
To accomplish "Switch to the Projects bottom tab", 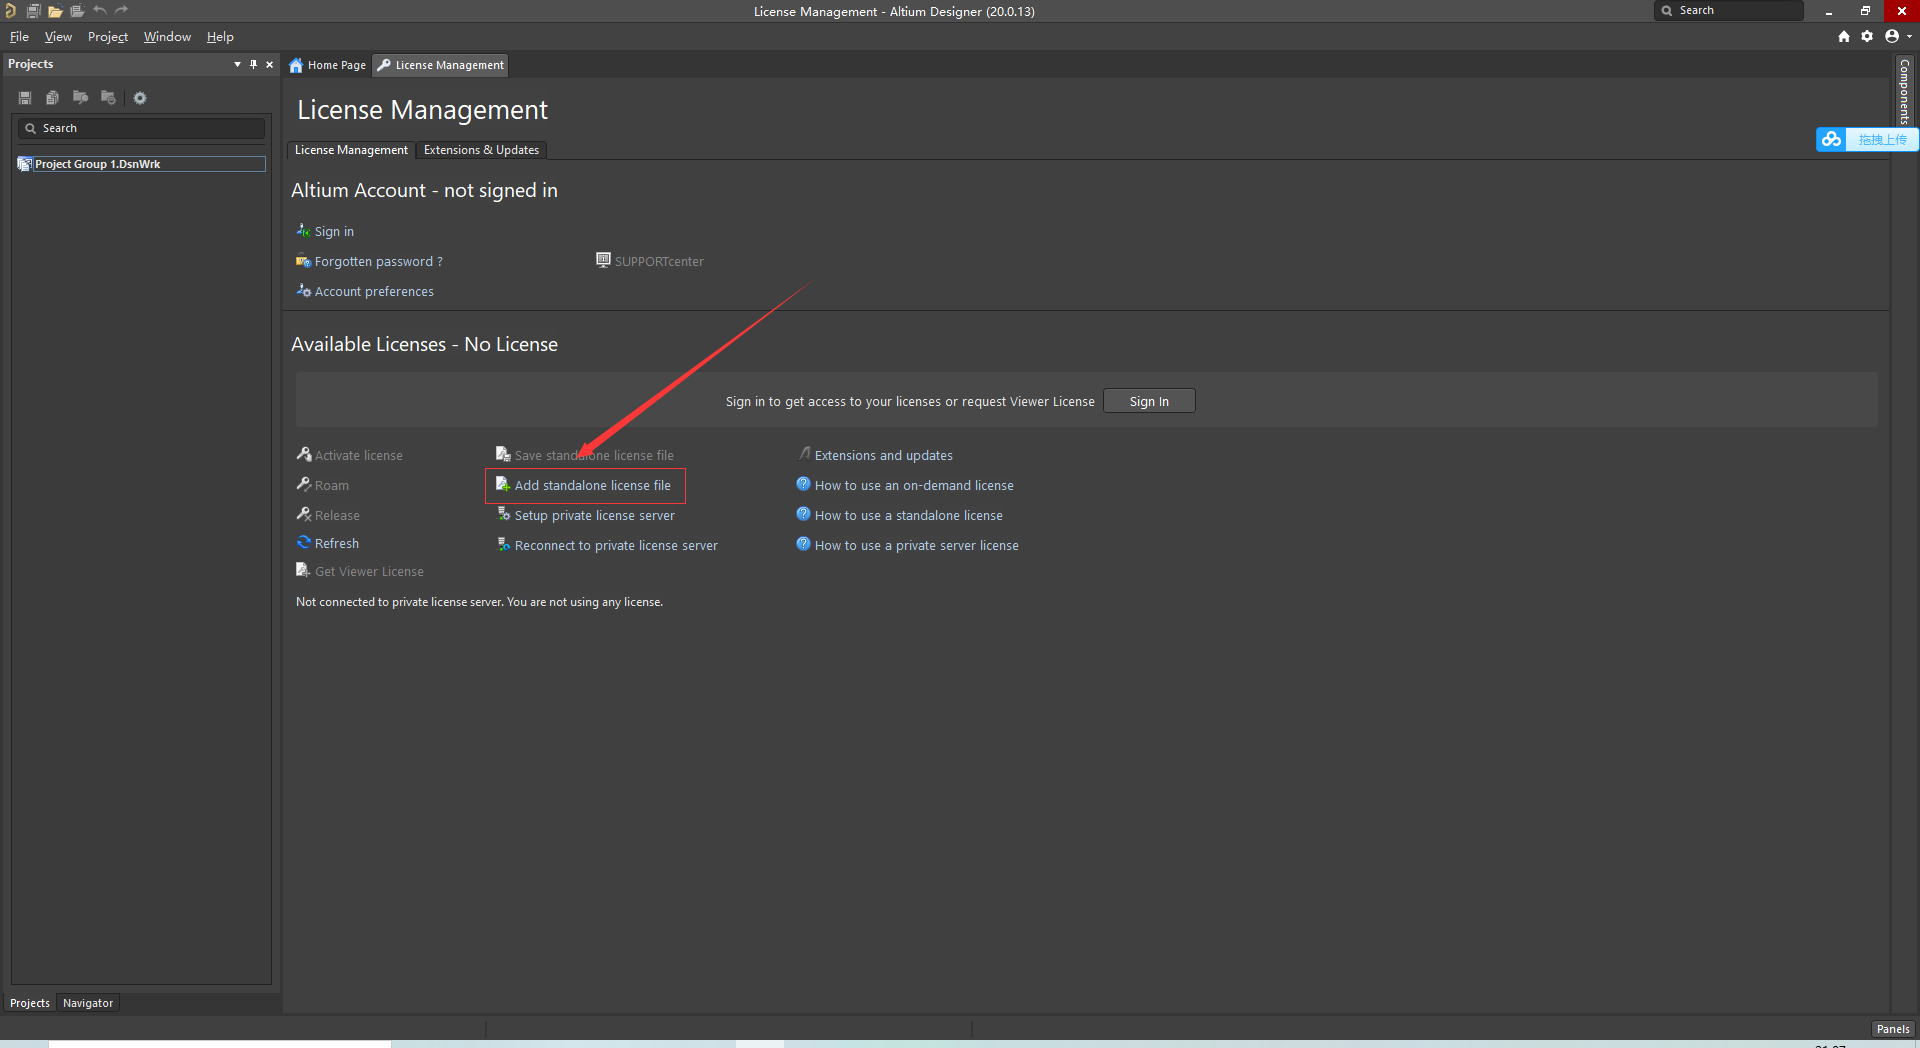I will point(30,1003).
